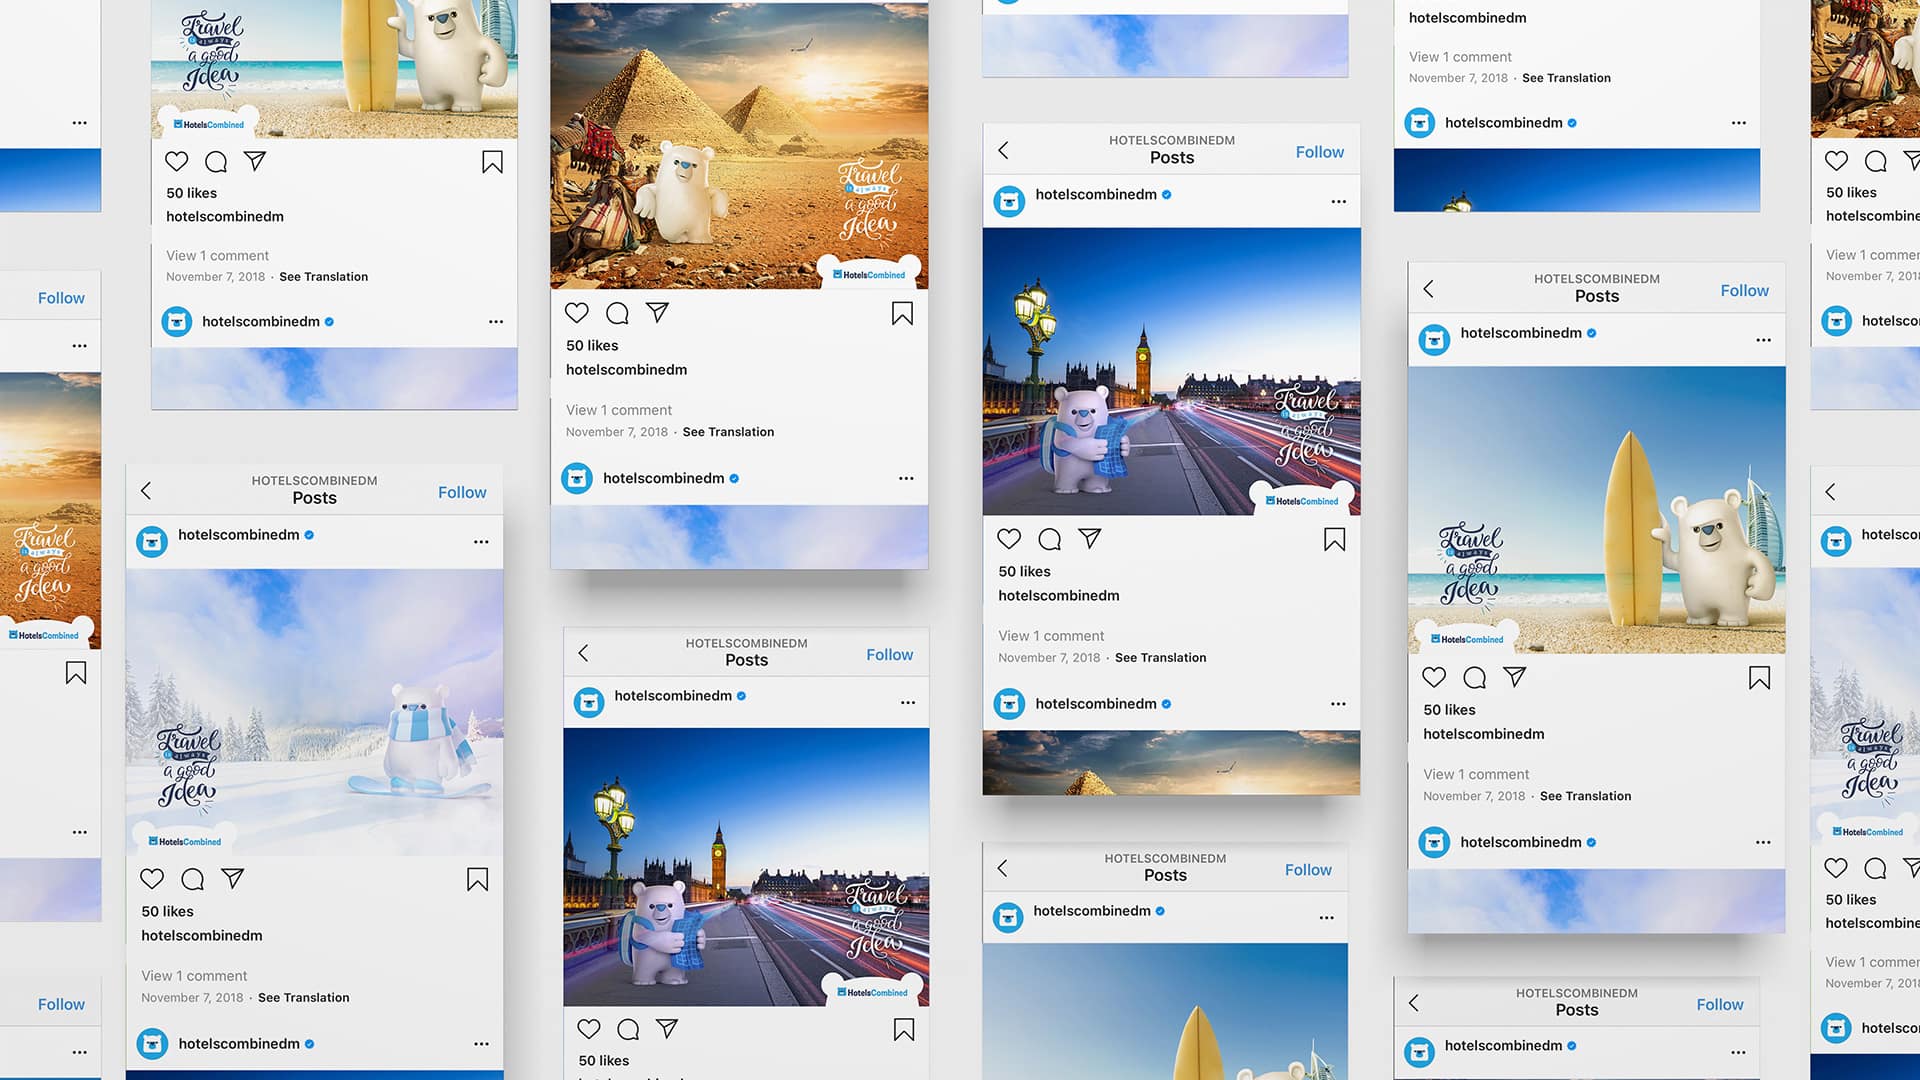1920x1080 pixels.
Task: Open more options above the snowboarding bear photo
Action: point(481,542)
